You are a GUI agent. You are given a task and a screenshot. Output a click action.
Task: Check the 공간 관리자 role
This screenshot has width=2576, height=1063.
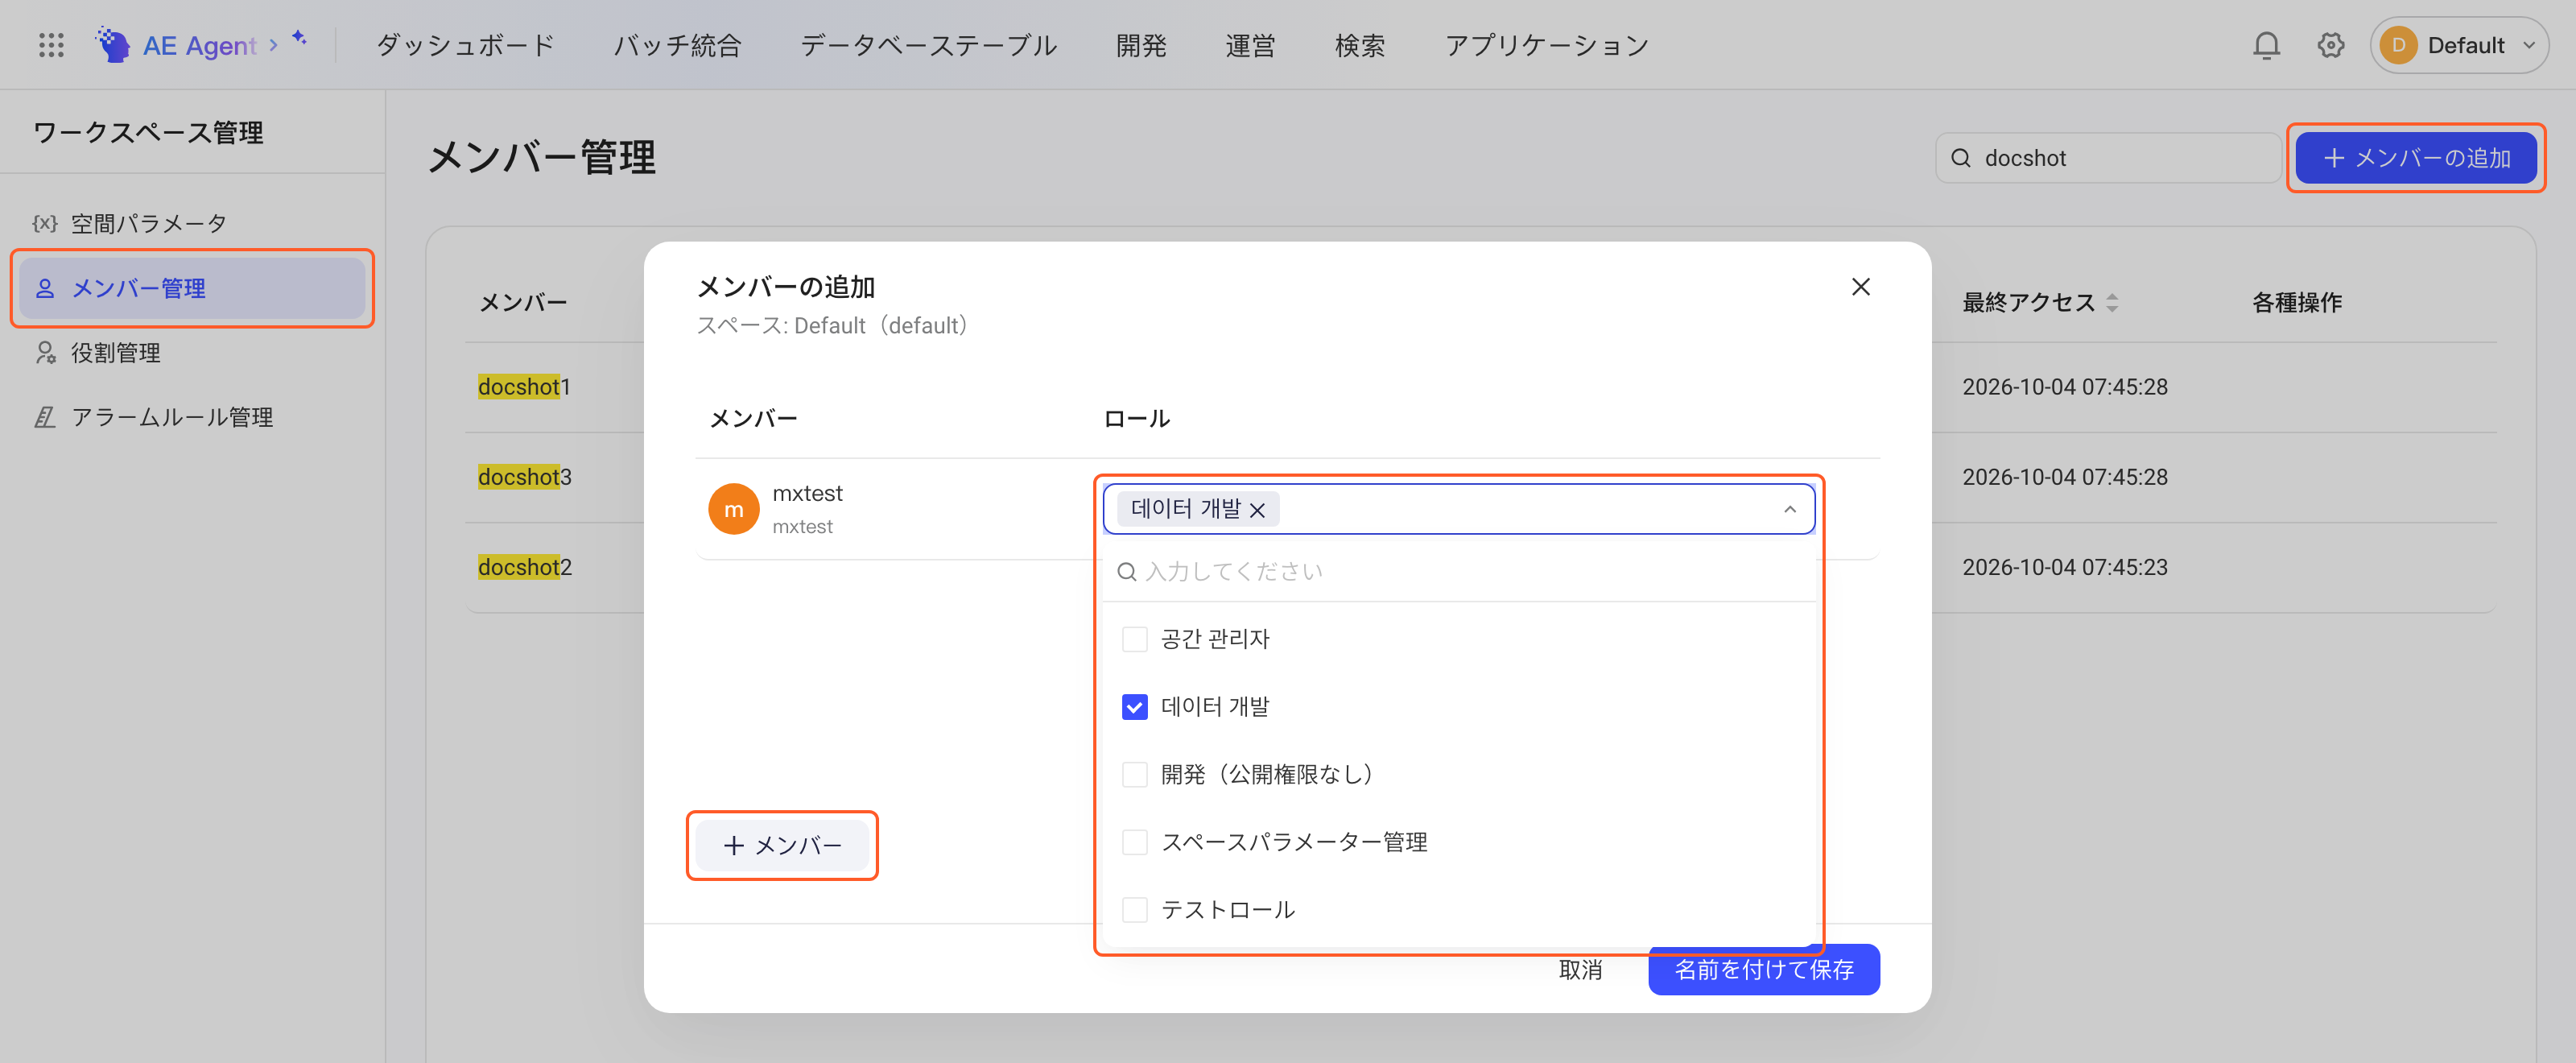pyautogui.click(x=1134, y=639)
